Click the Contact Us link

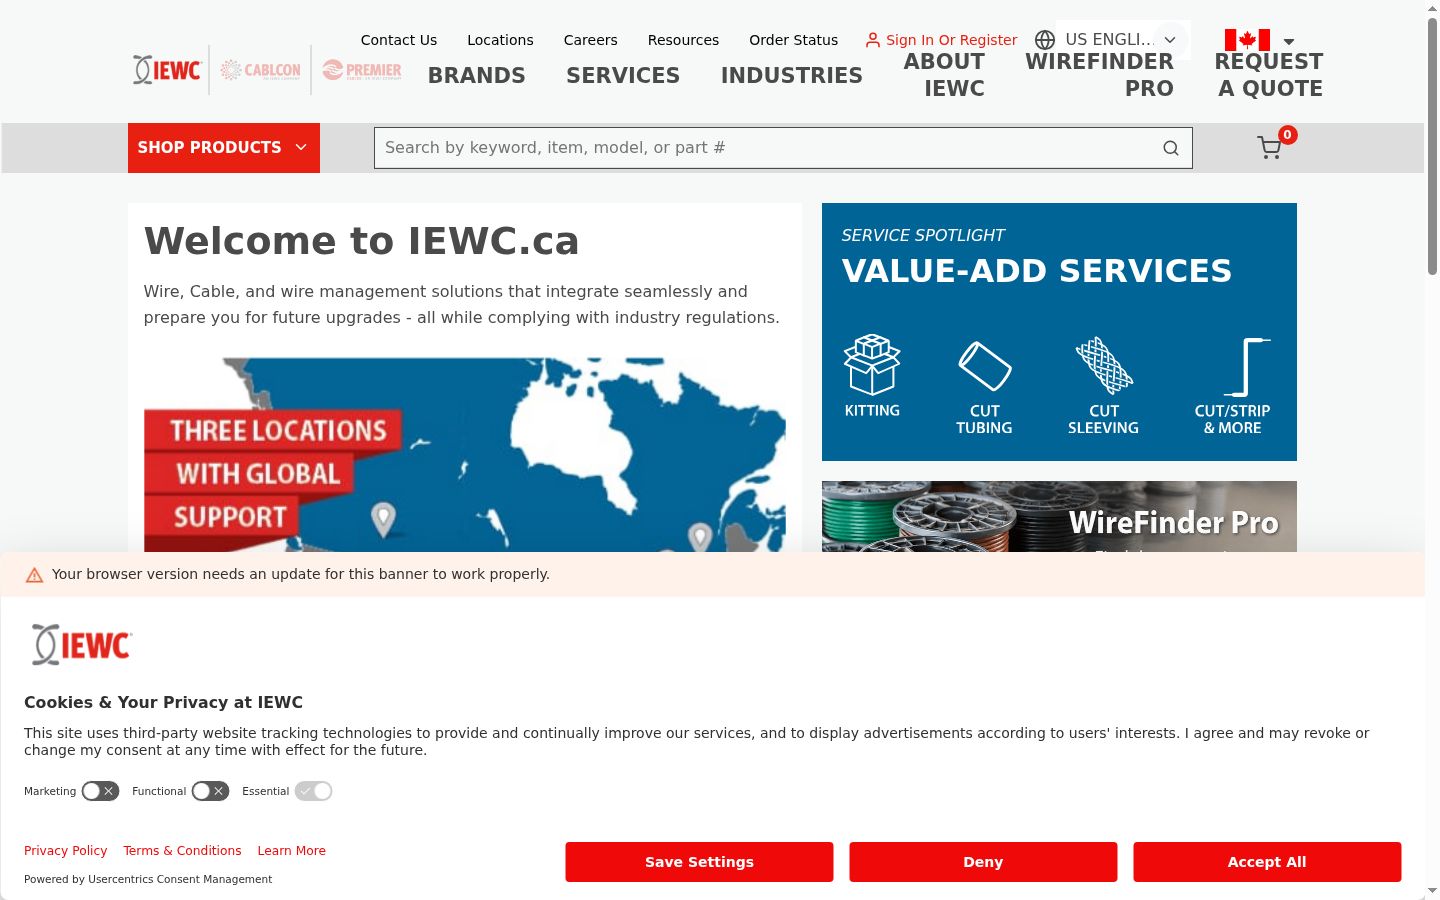pos(399,40)
